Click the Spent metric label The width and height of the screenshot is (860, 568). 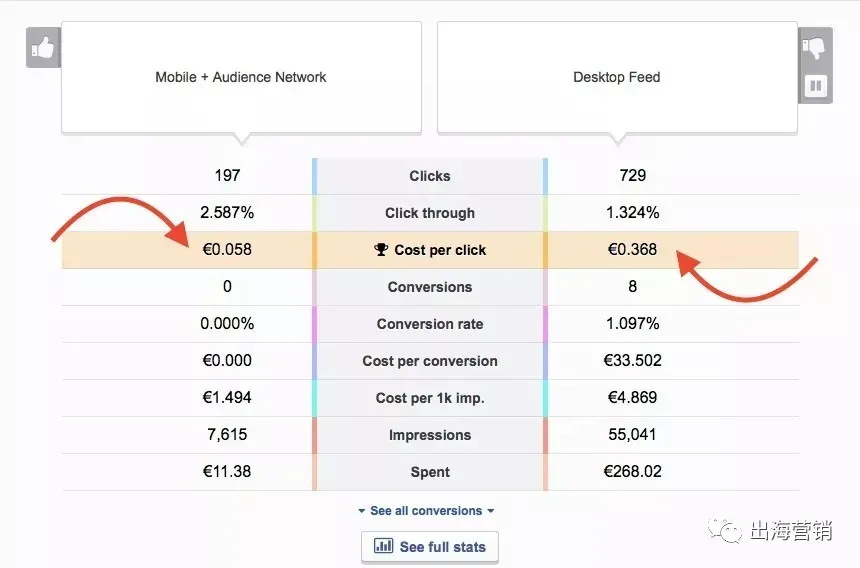click(x=430, y=472)
